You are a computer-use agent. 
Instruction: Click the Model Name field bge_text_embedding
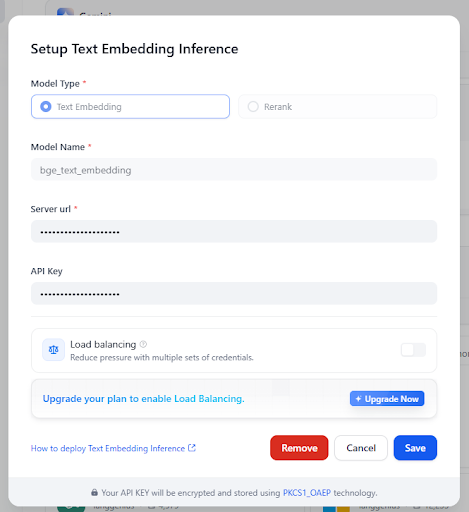(234, 170)
